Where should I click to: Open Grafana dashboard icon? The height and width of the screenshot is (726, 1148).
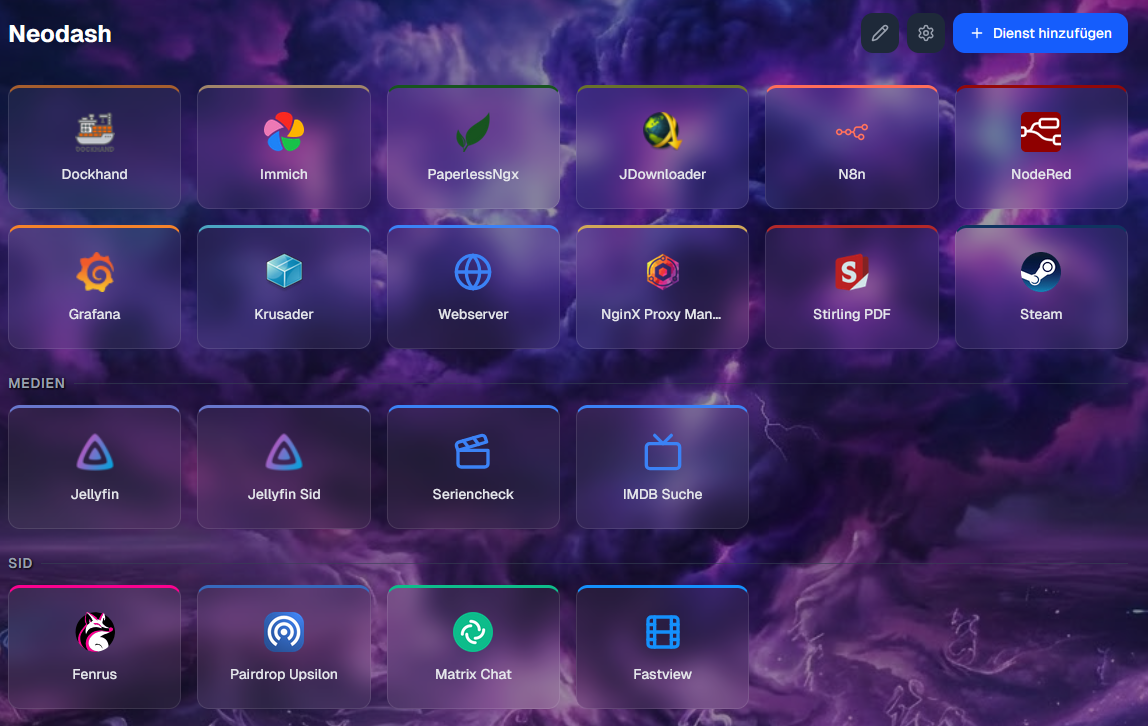click(95, 272)
